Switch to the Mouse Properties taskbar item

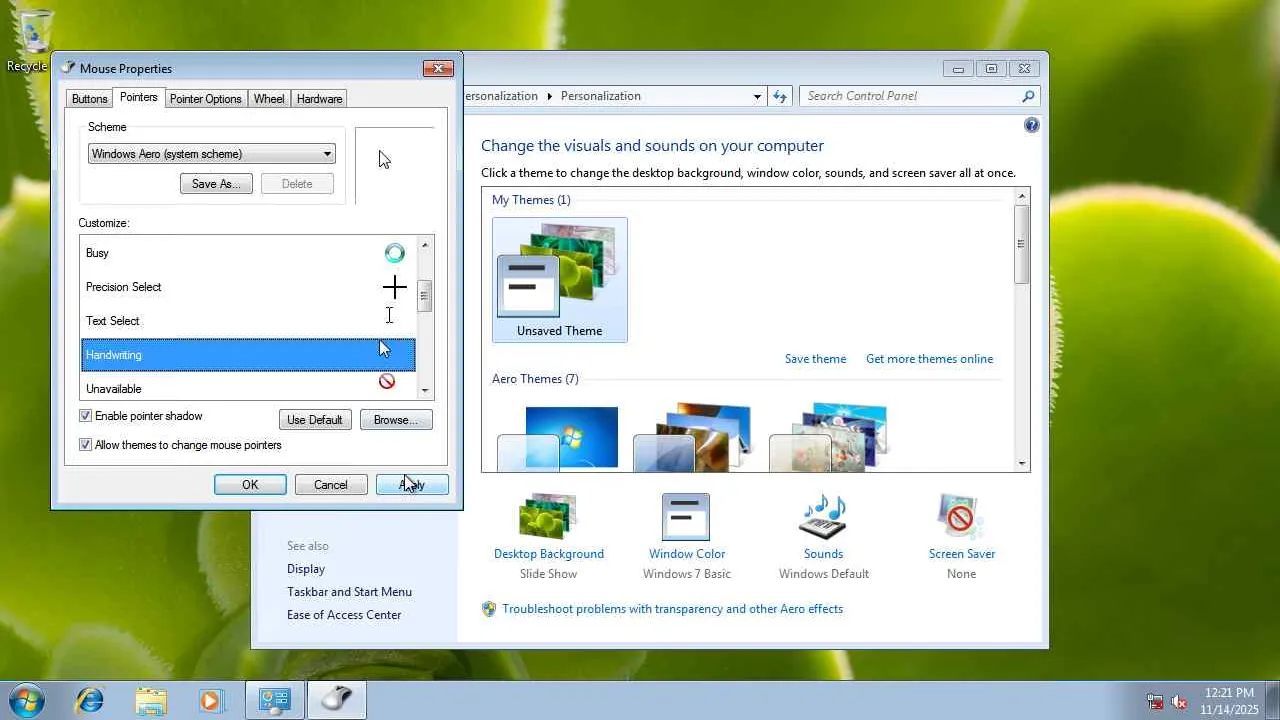point(337,700)
